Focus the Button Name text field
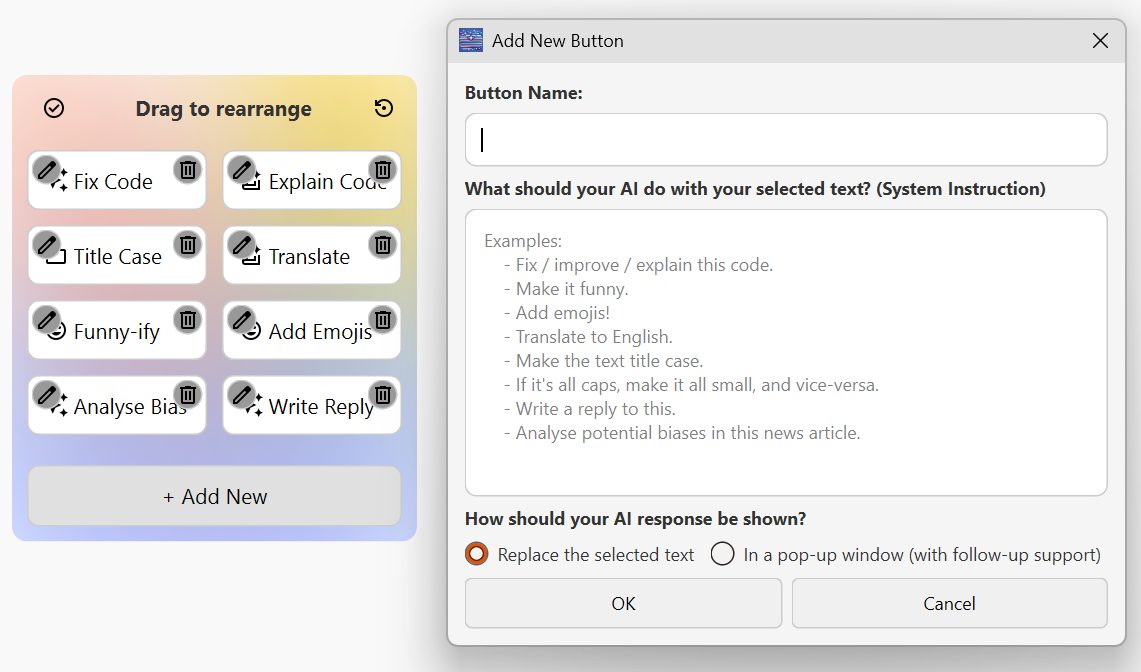 click(x=785, y=139)
